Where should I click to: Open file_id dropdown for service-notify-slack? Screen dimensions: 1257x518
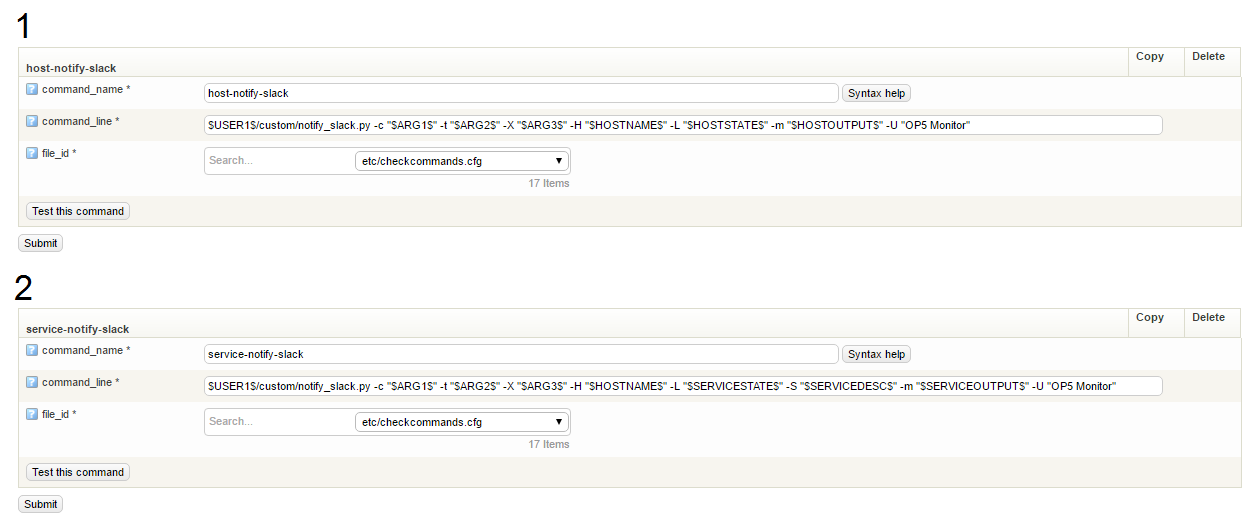[x=462, y=422]
